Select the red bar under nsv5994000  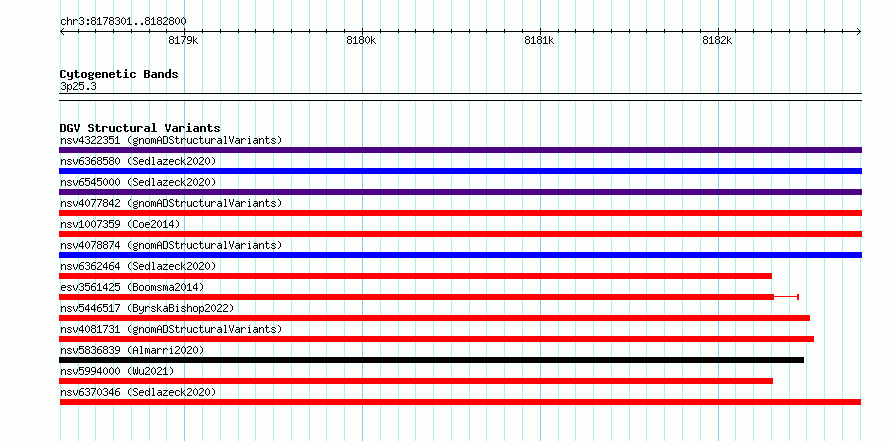point(416,381)
